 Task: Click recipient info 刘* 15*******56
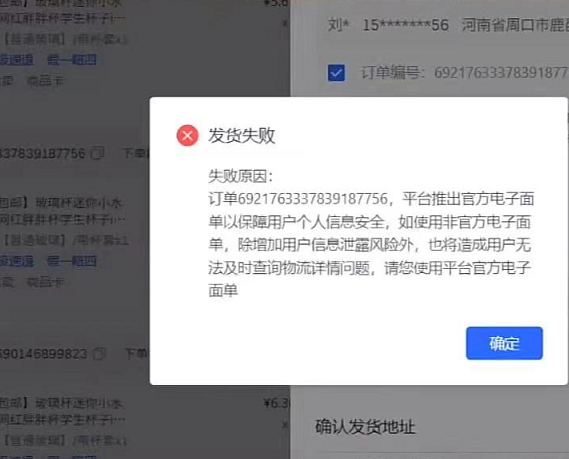388,25
